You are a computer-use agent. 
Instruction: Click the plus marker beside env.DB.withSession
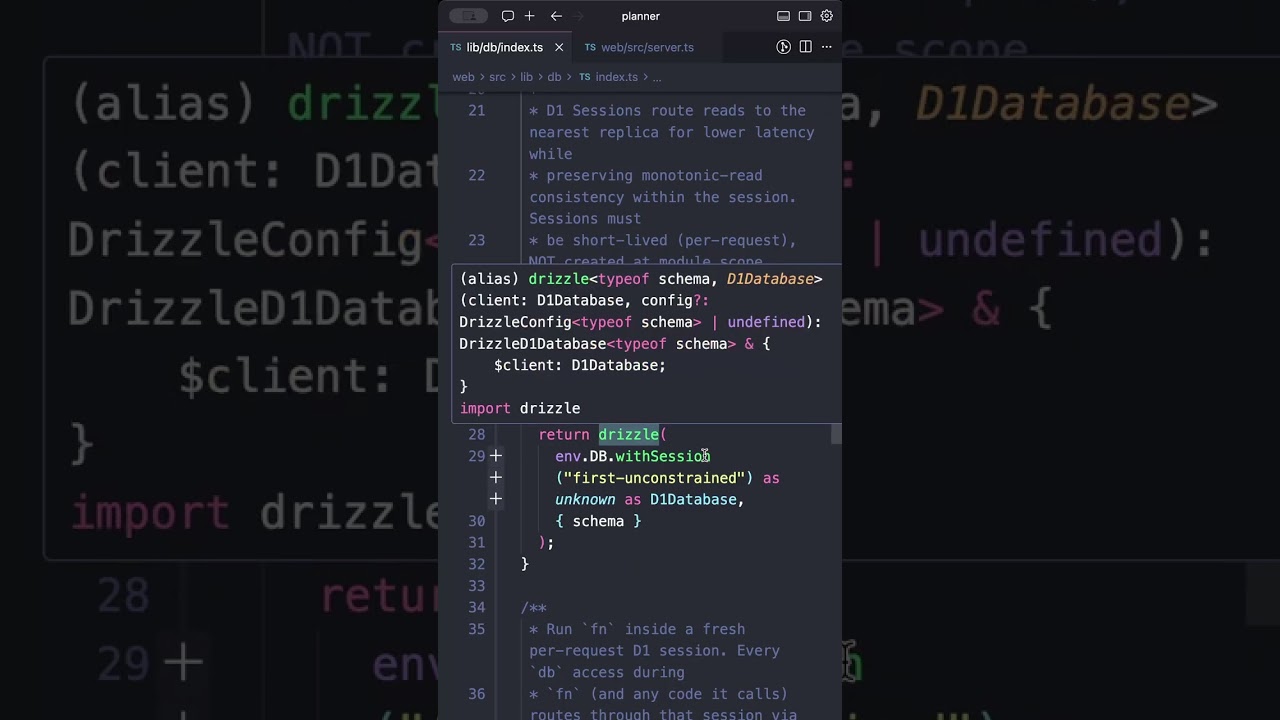pos(495,456)
